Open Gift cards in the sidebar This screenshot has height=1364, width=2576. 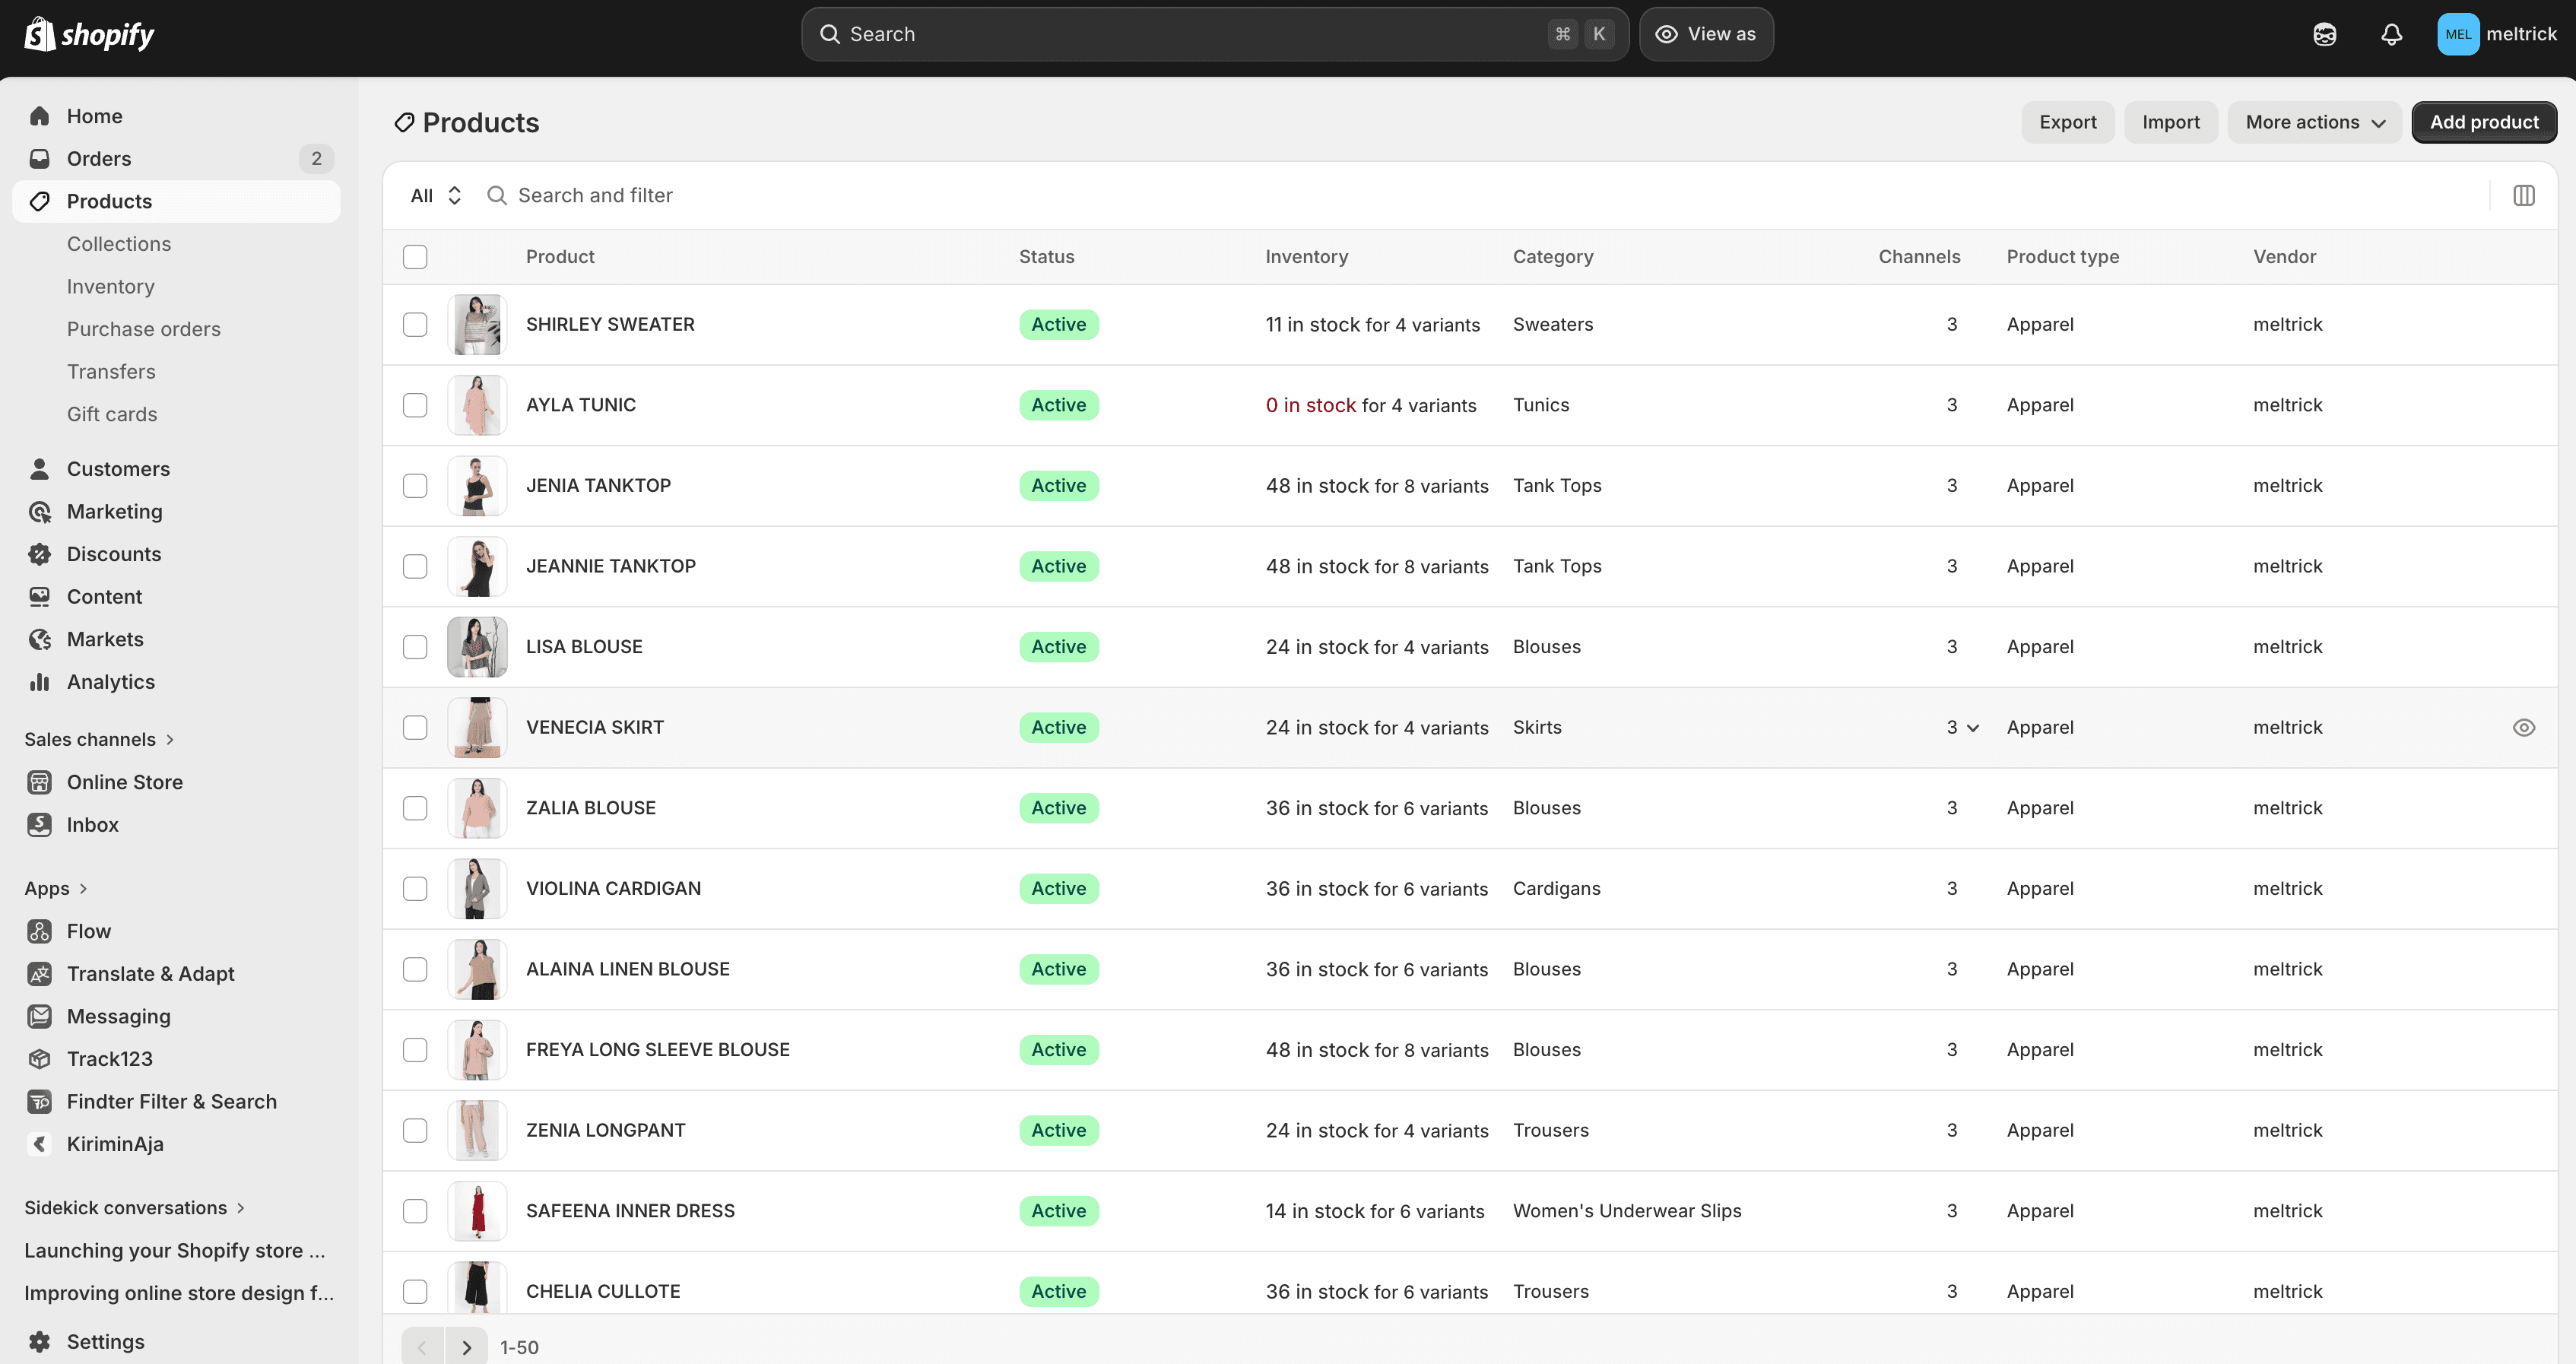[112, 414]
